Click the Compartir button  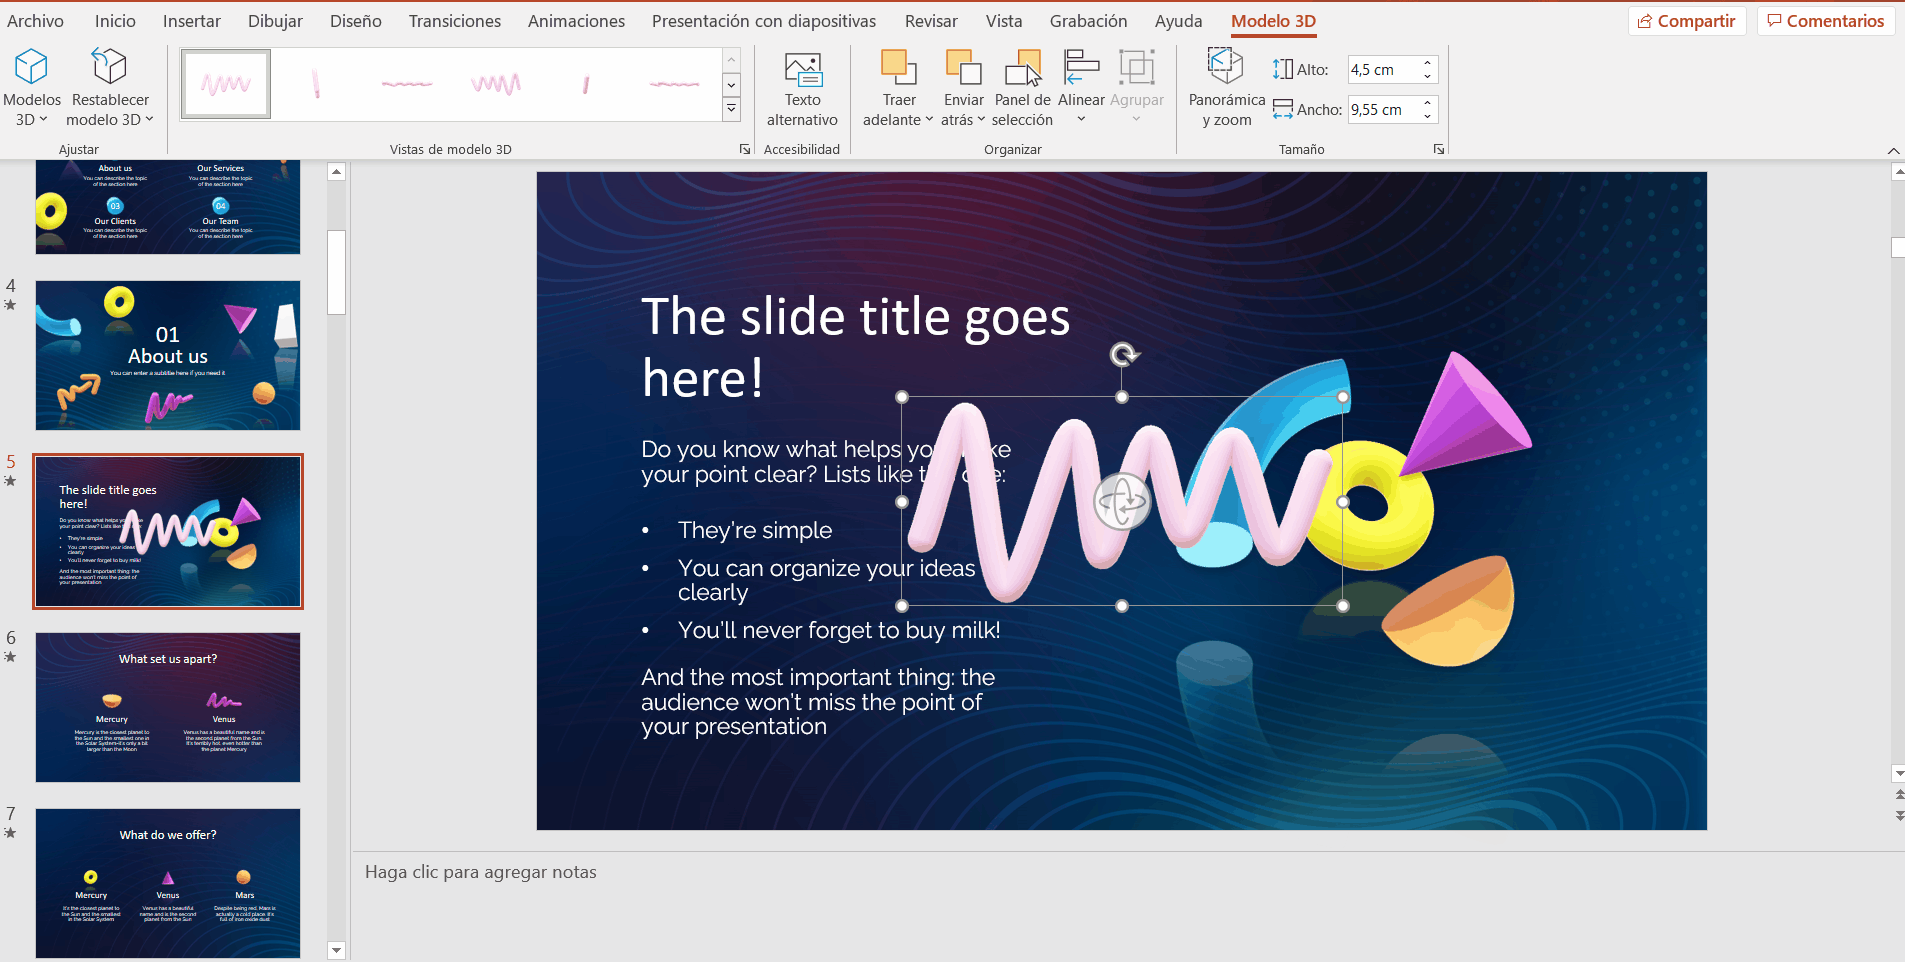click(1687, 21)
